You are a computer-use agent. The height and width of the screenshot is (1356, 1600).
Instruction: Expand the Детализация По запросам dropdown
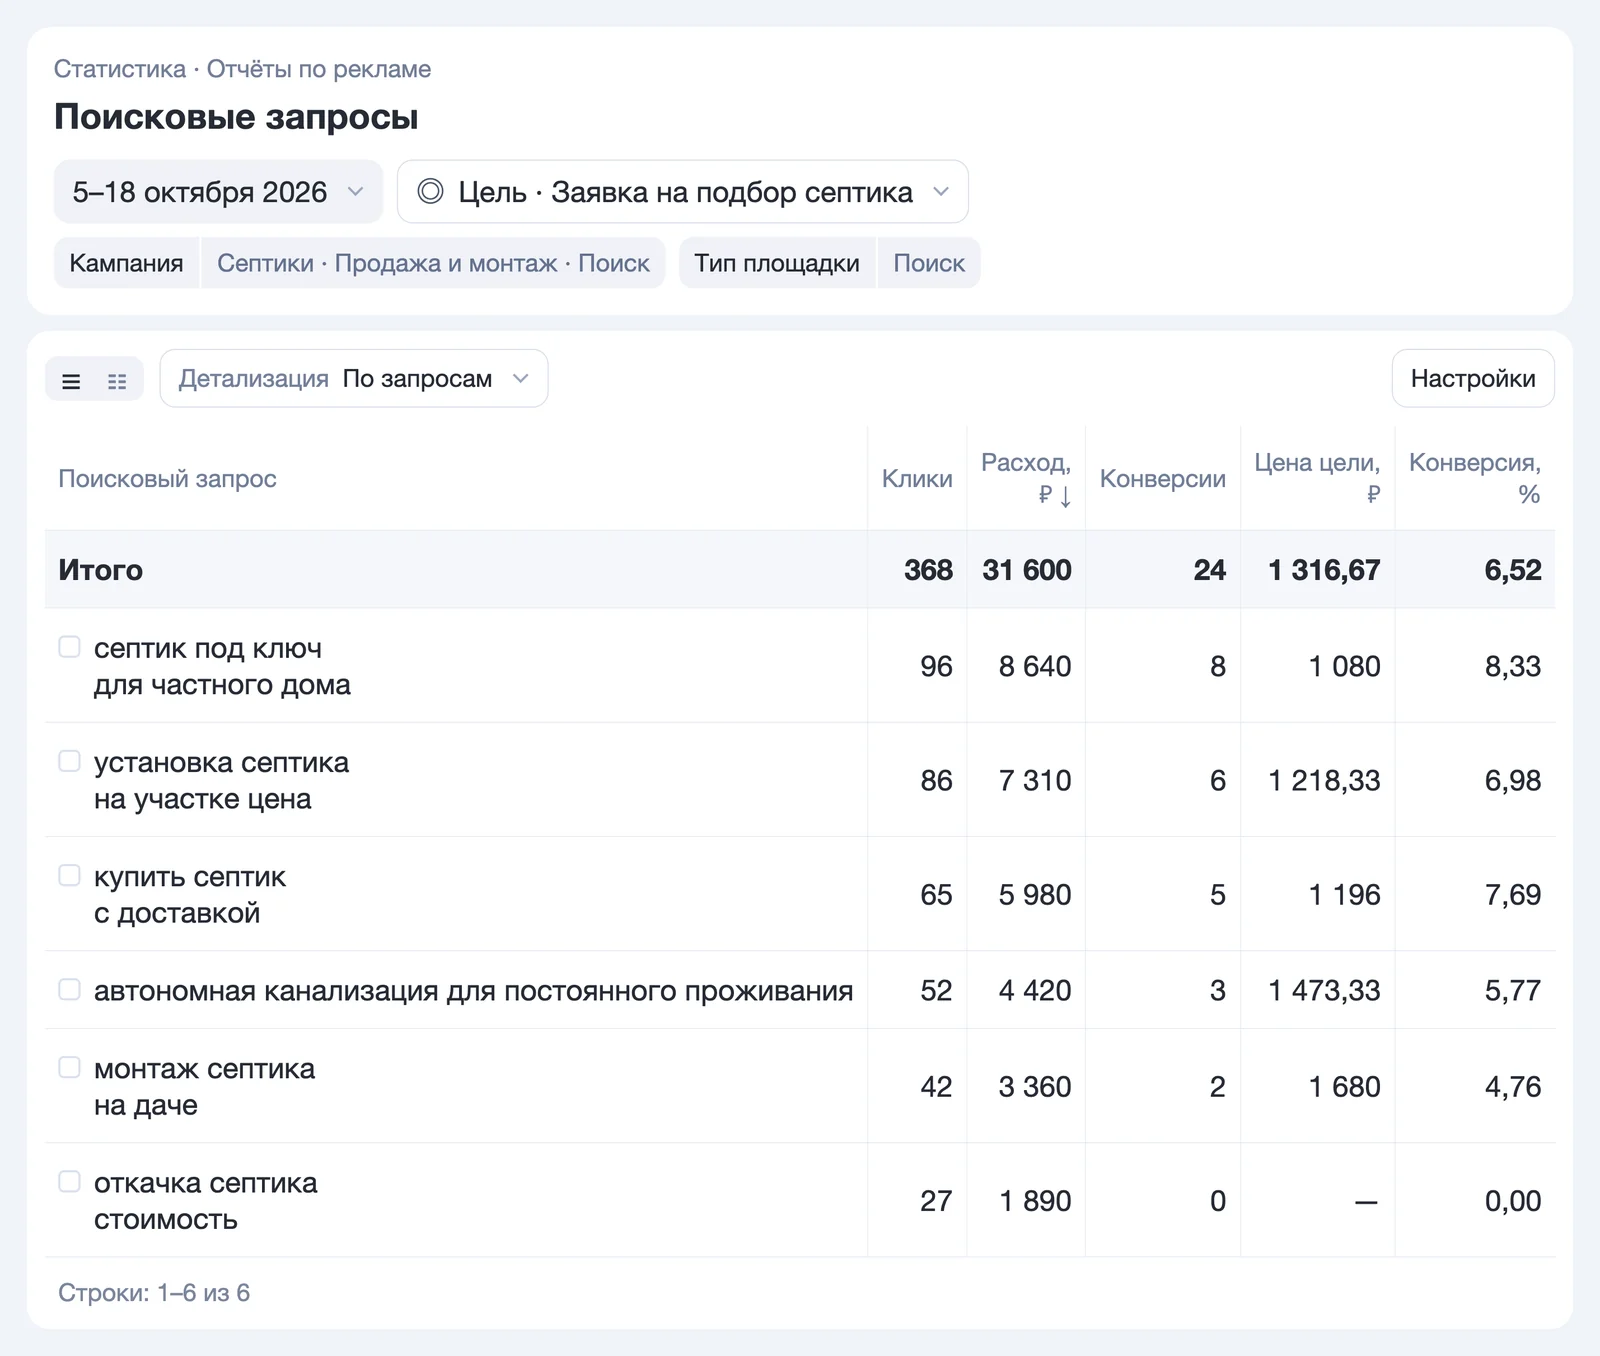354,378
